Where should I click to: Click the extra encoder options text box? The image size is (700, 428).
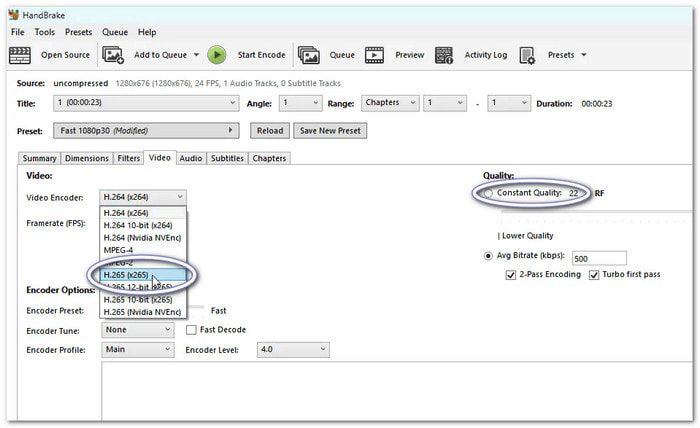pos(397,391)
